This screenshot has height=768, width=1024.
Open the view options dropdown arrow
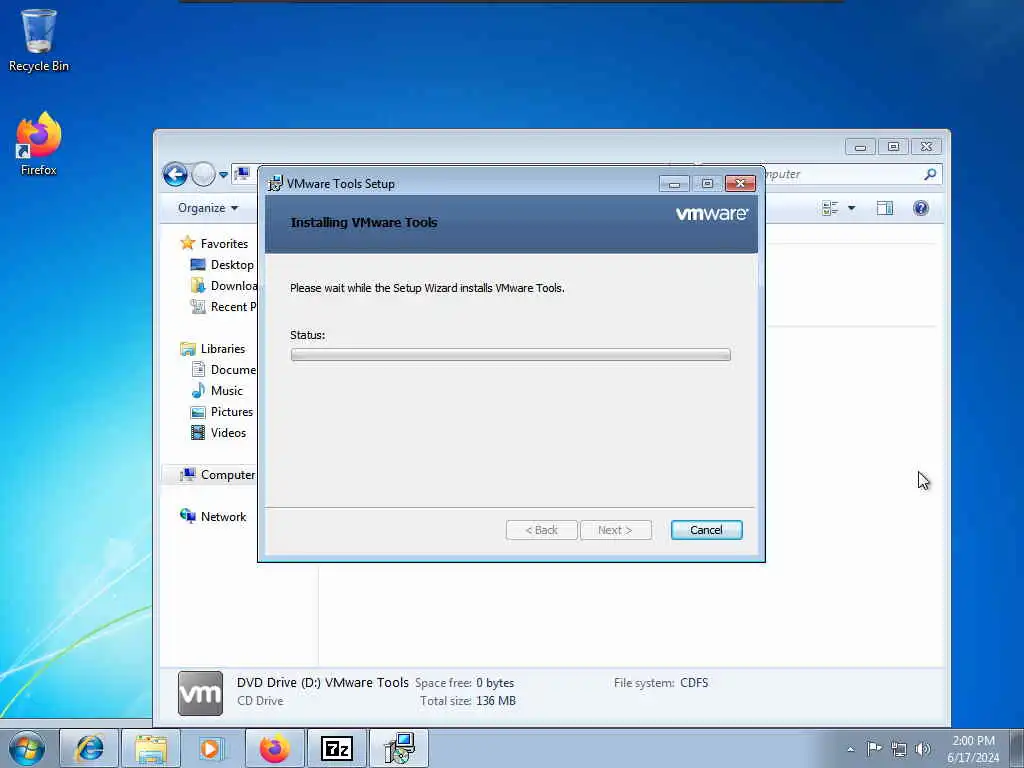852,208
